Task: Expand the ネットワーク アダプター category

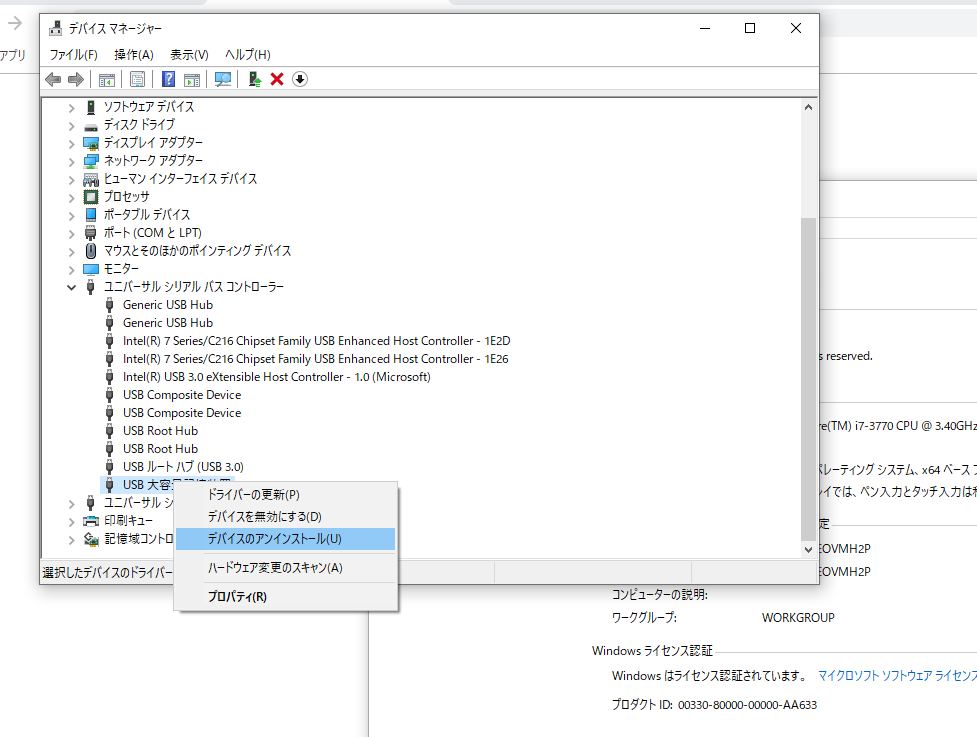Action: [70, 160]
